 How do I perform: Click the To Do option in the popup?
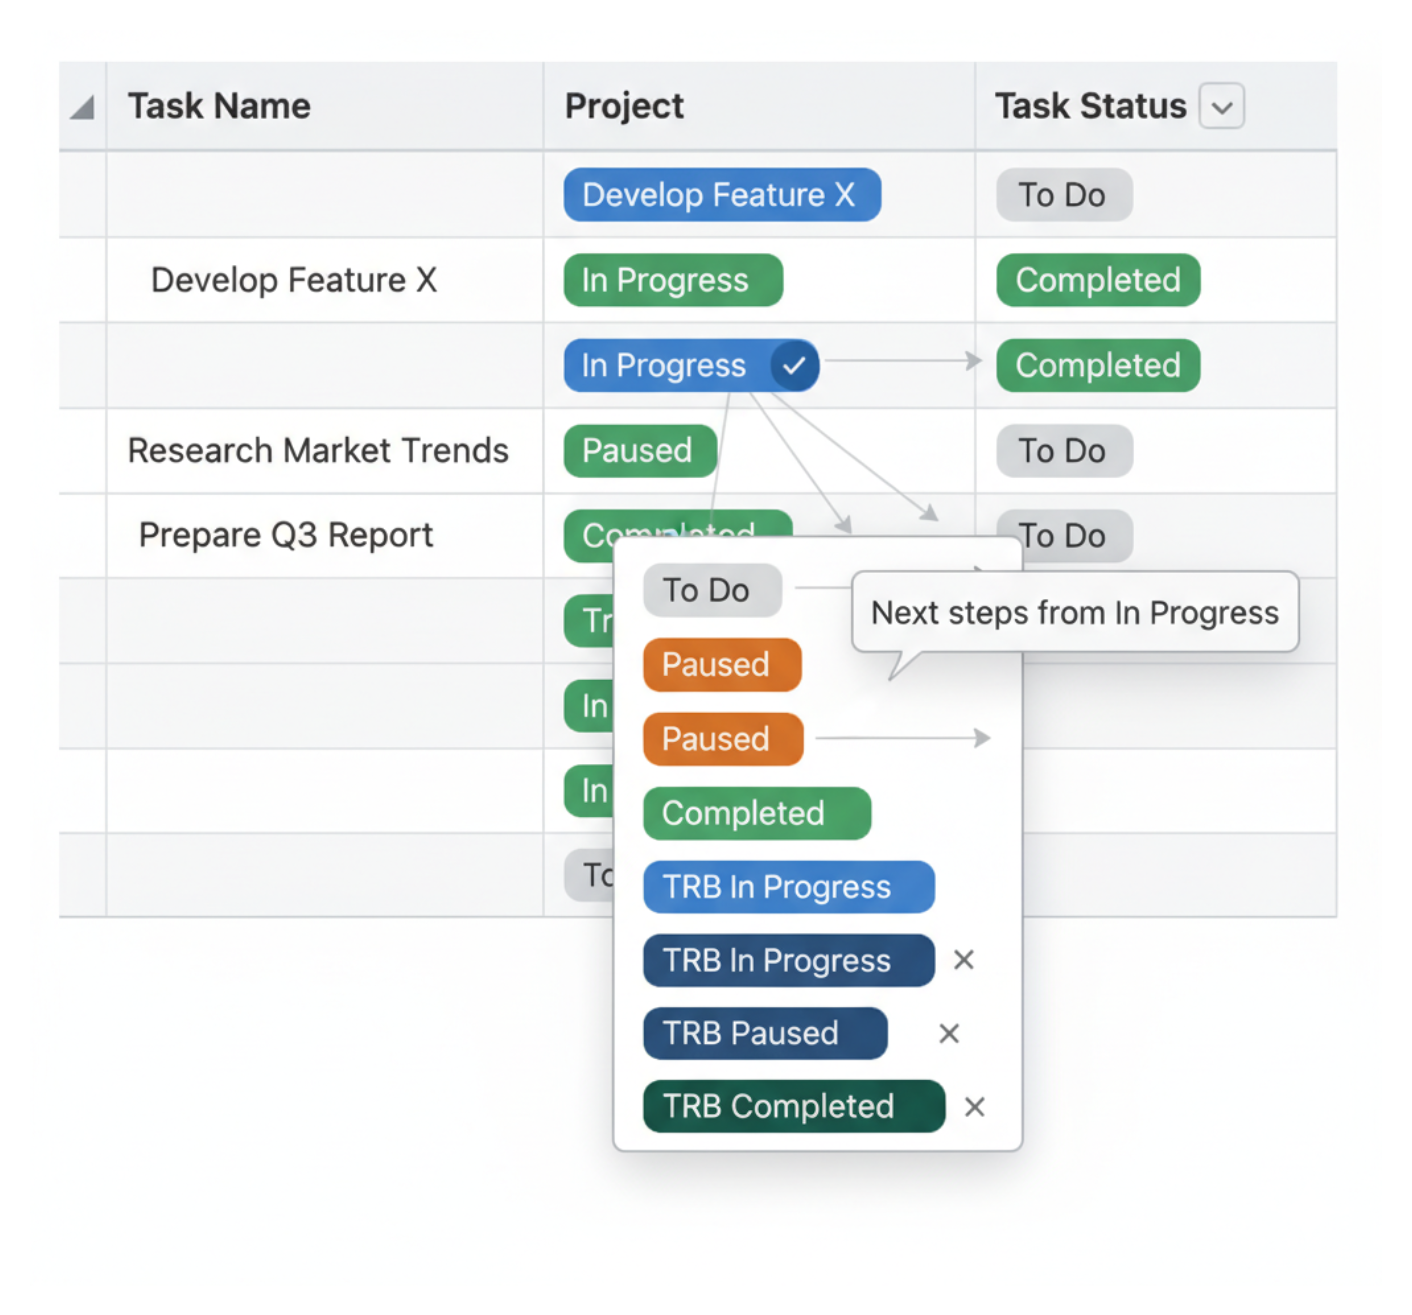click(x=712, y=590)
